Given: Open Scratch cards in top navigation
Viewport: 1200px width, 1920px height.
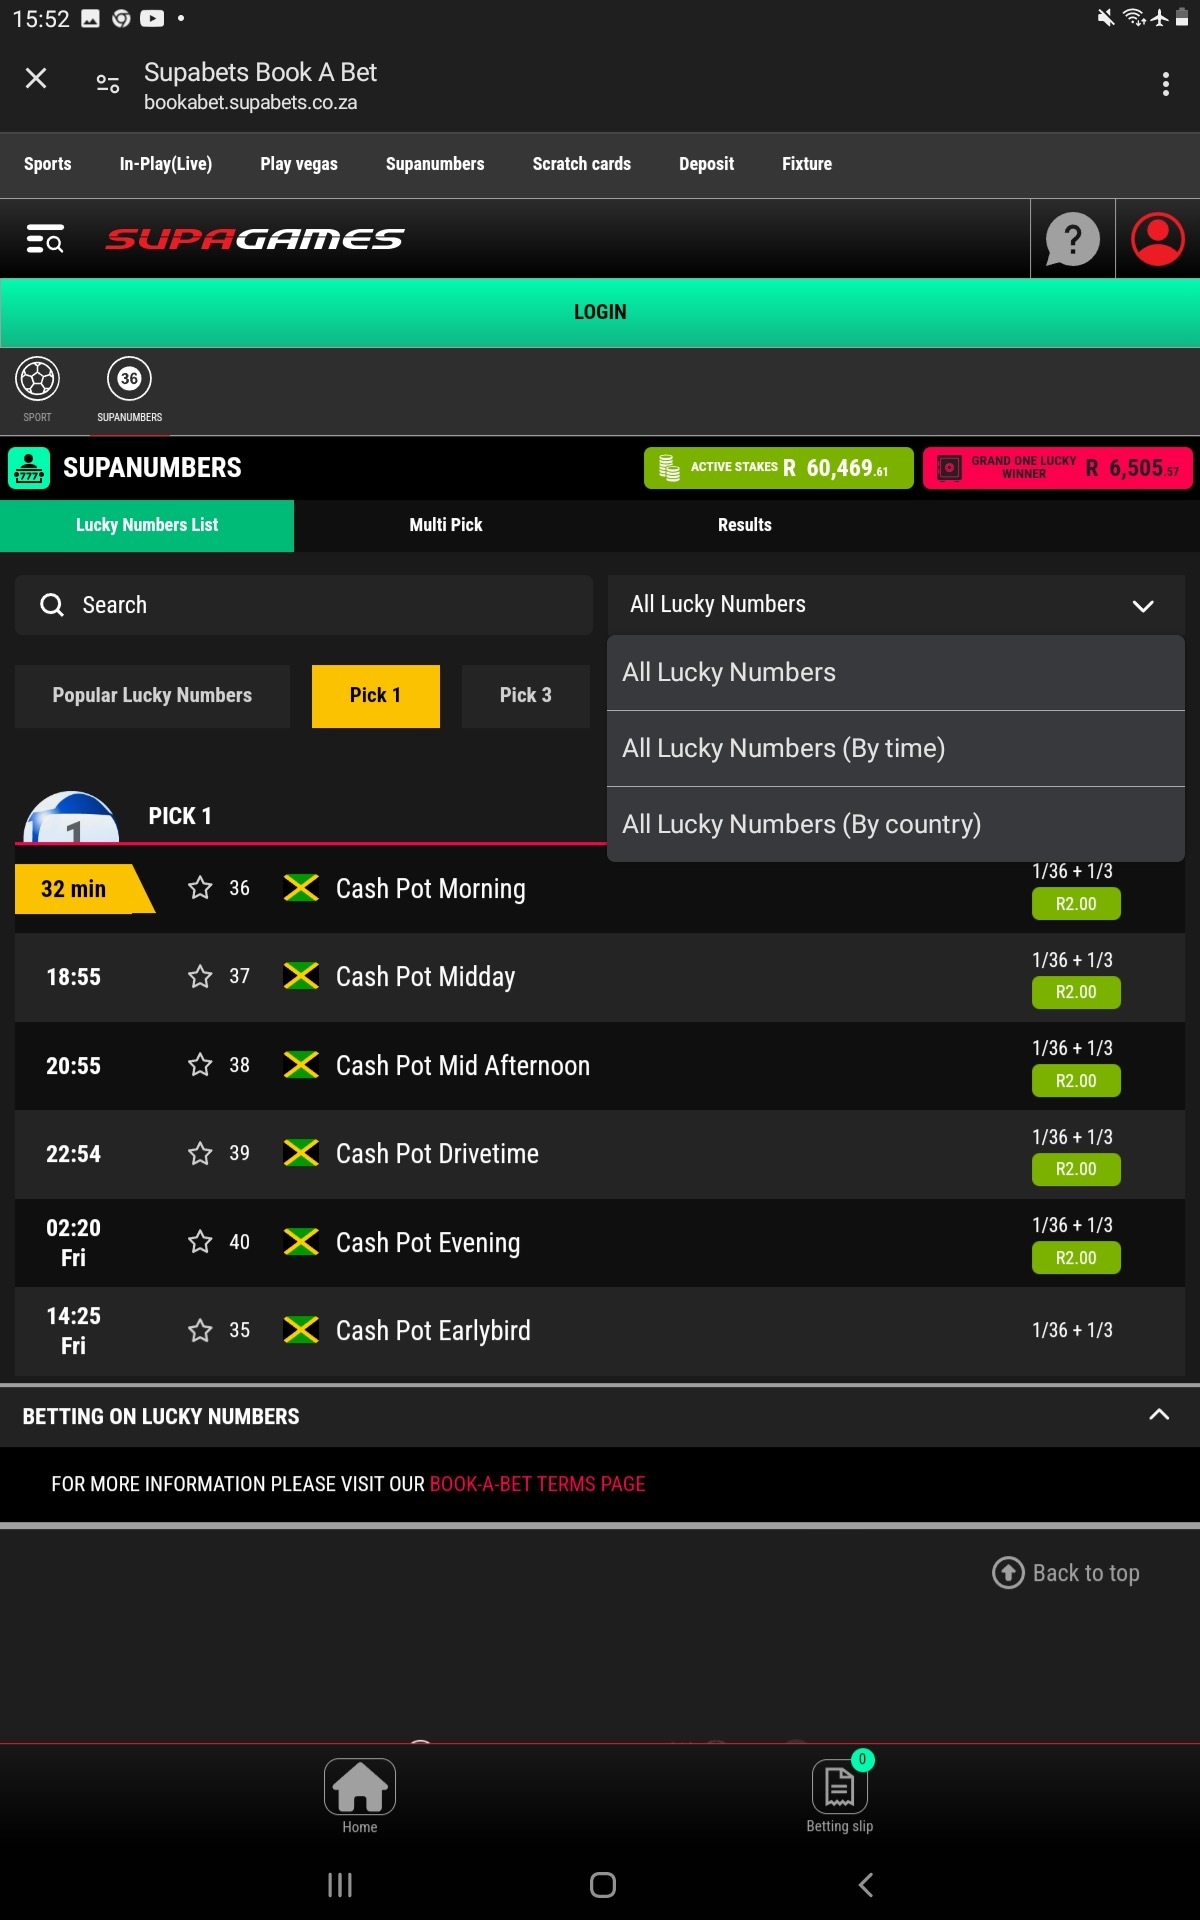Looking at the screenshot, I should (x=582, y=164).
